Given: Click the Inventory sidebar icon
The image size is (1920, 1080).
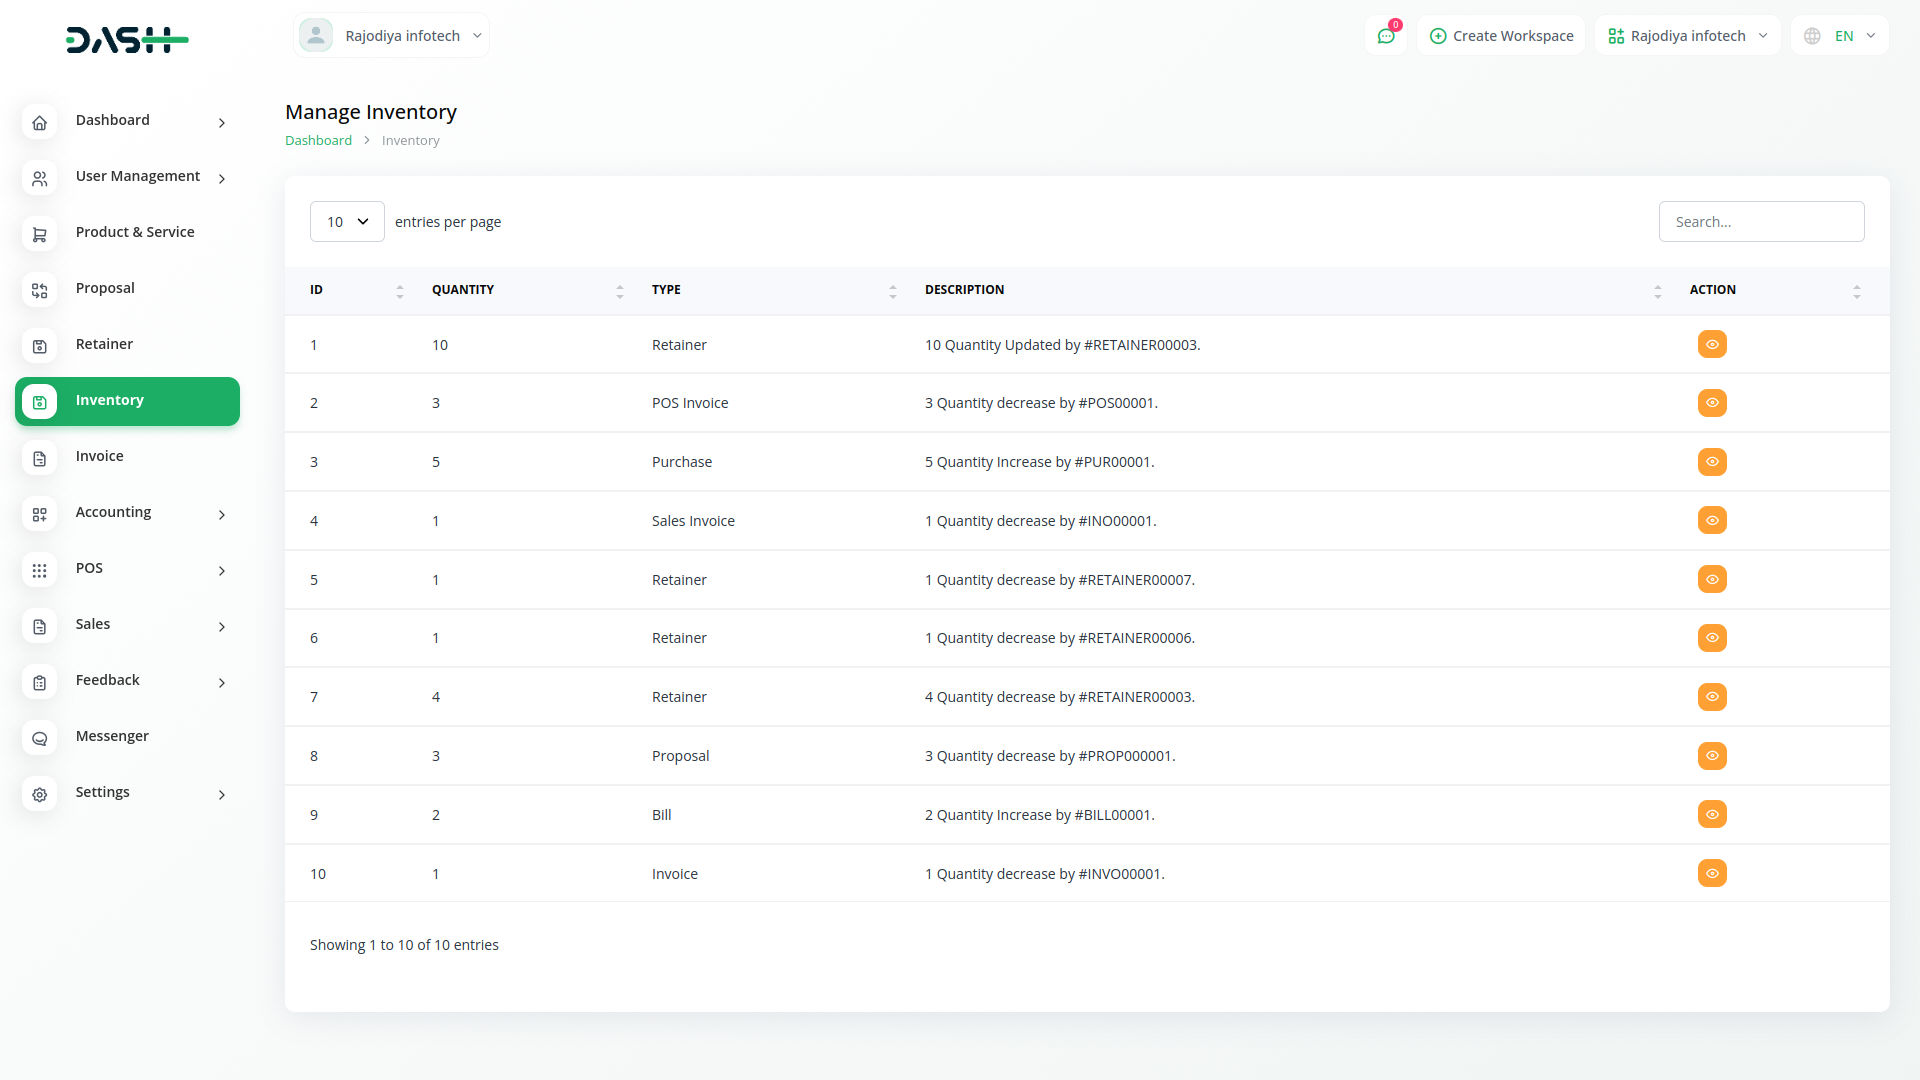Looking at the screenshot, I should [39, 402].
